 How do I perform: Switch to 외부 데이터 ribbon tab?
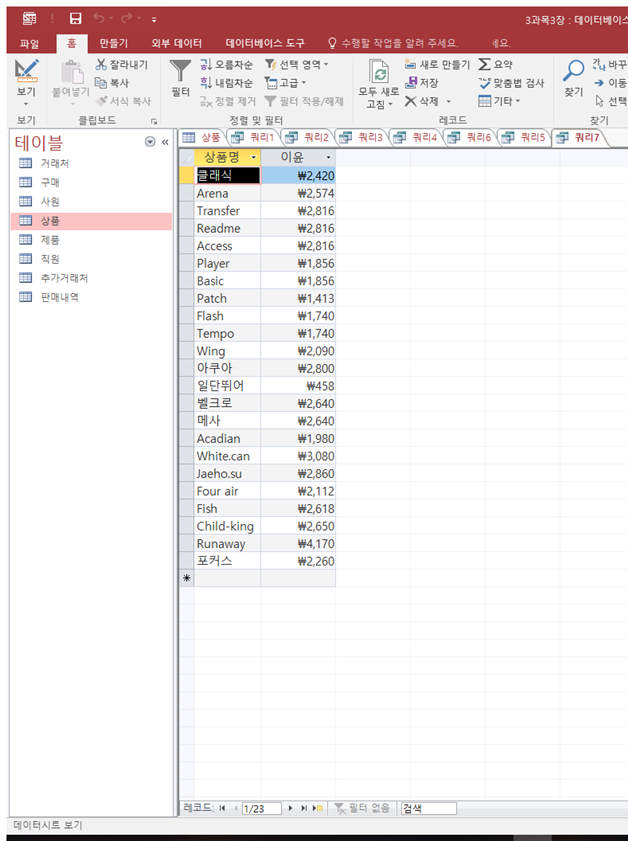pos(176,43)
